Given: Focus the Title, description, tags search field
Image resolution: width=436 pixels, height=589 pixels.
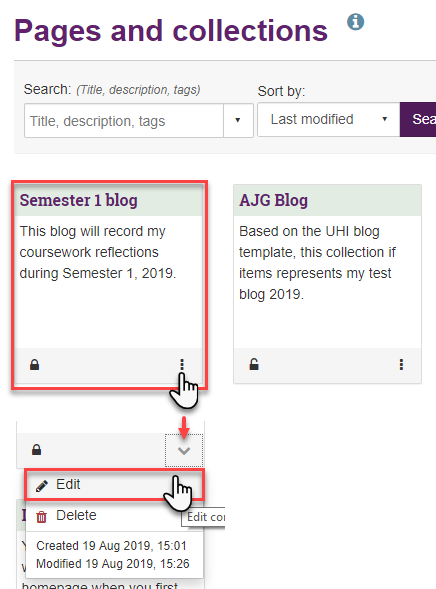Looking at the screenshot, I should (124, 121).
